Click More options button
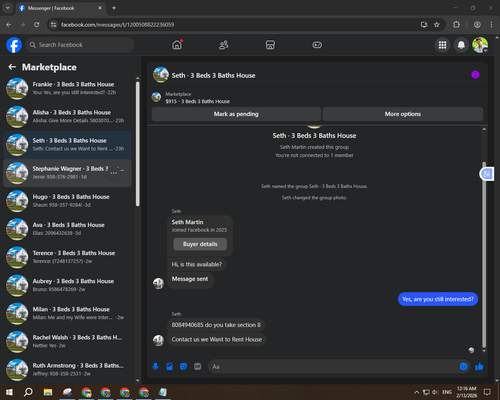The width and height of the screenshot is (500, 400). coord(403,114)
